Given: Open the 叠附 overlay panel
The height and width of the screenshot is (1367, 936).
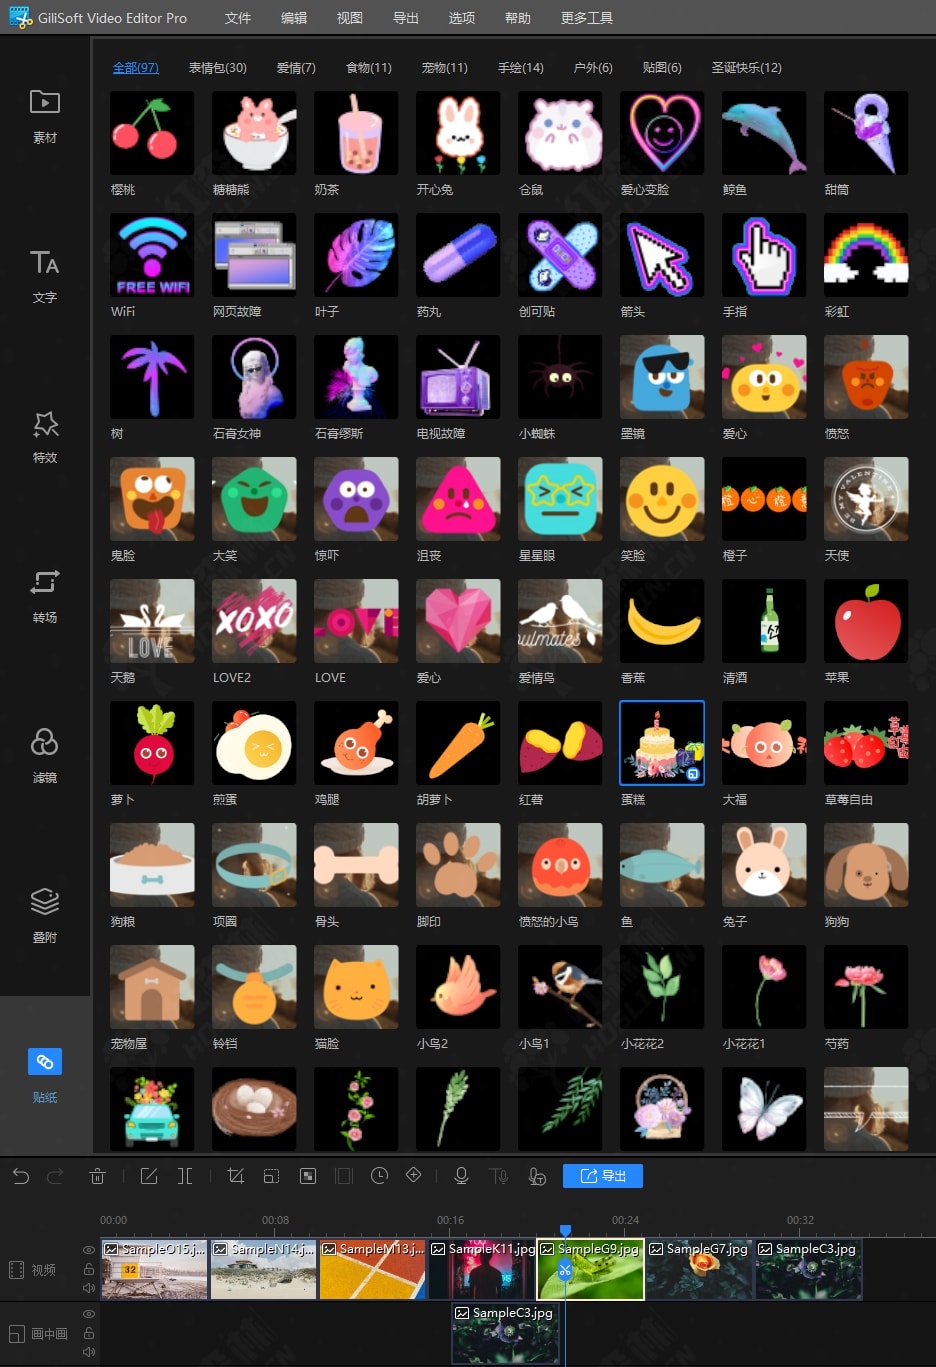Looking at the screenshot, I should (x=45, y=916).
